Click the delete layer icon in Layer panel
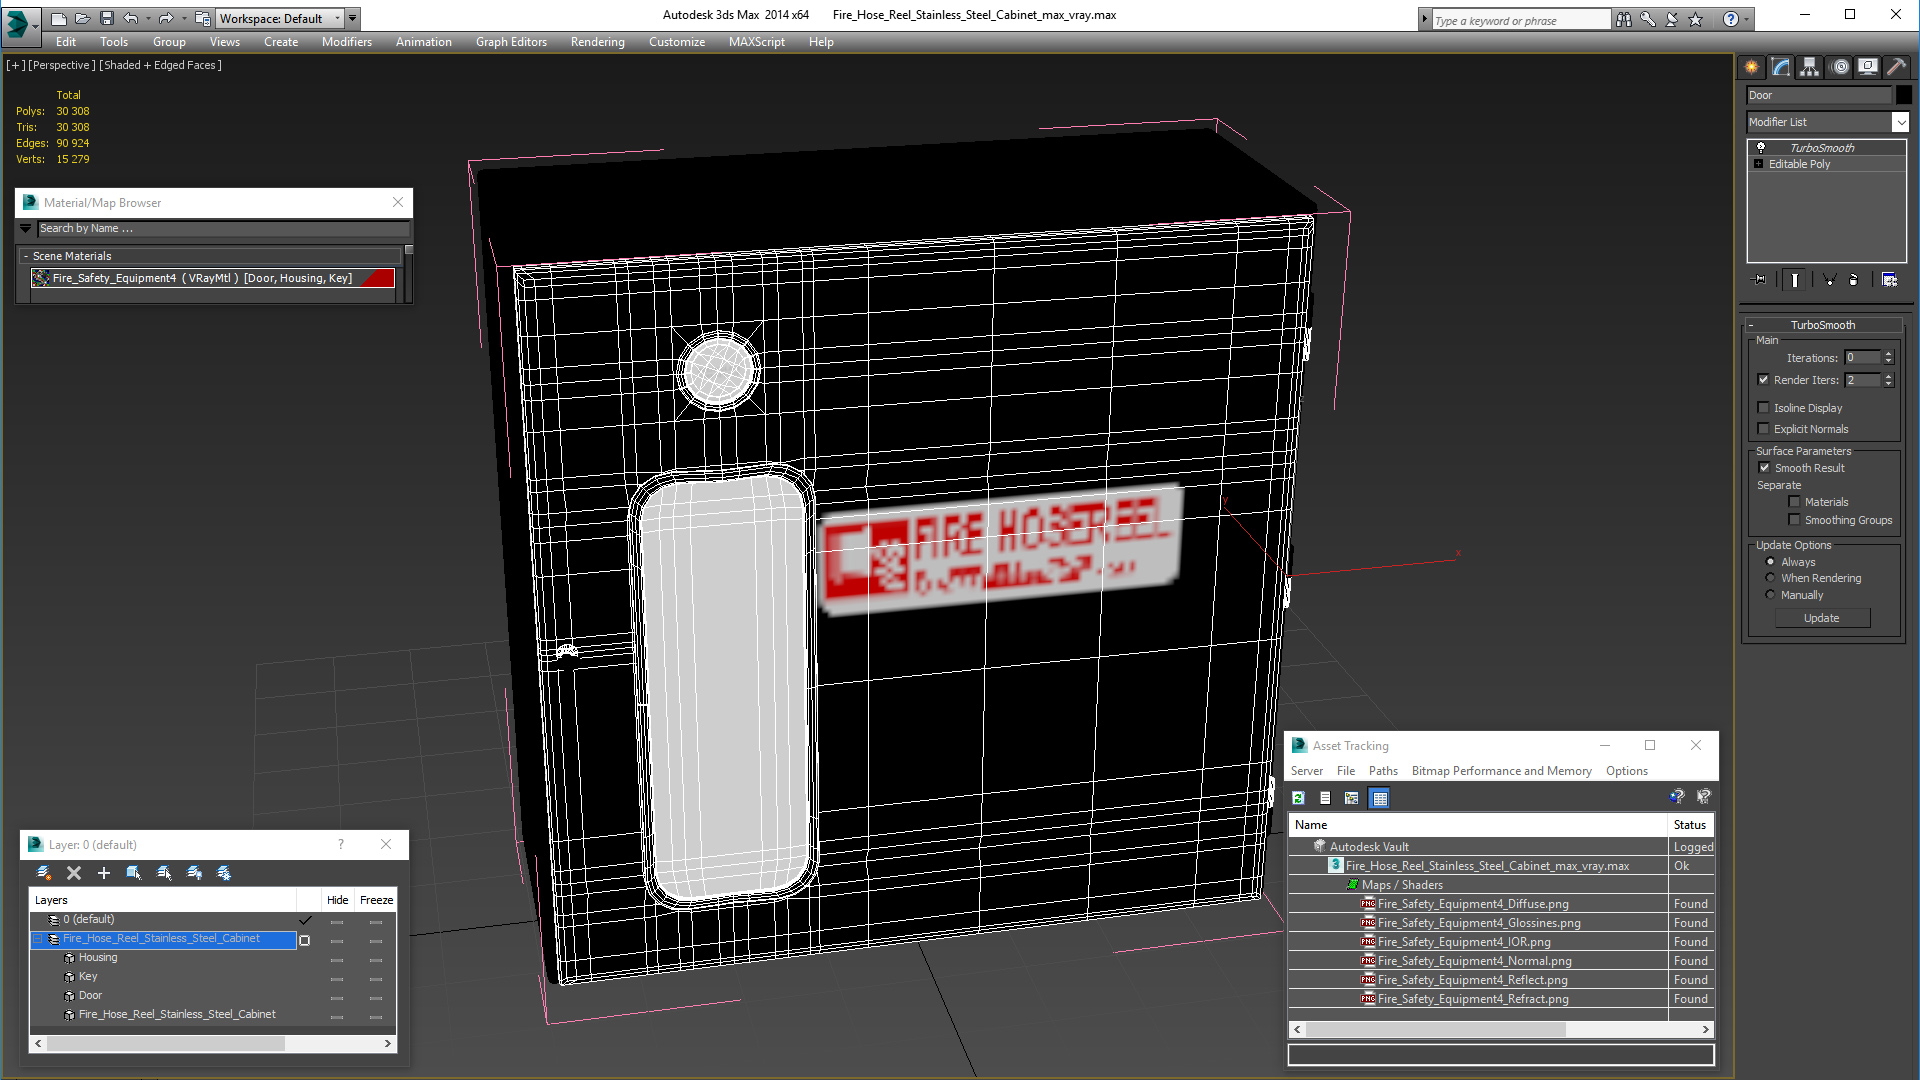Image resolution: width=1920 pixels, height=1080 pixels. [x=74, y=872]
